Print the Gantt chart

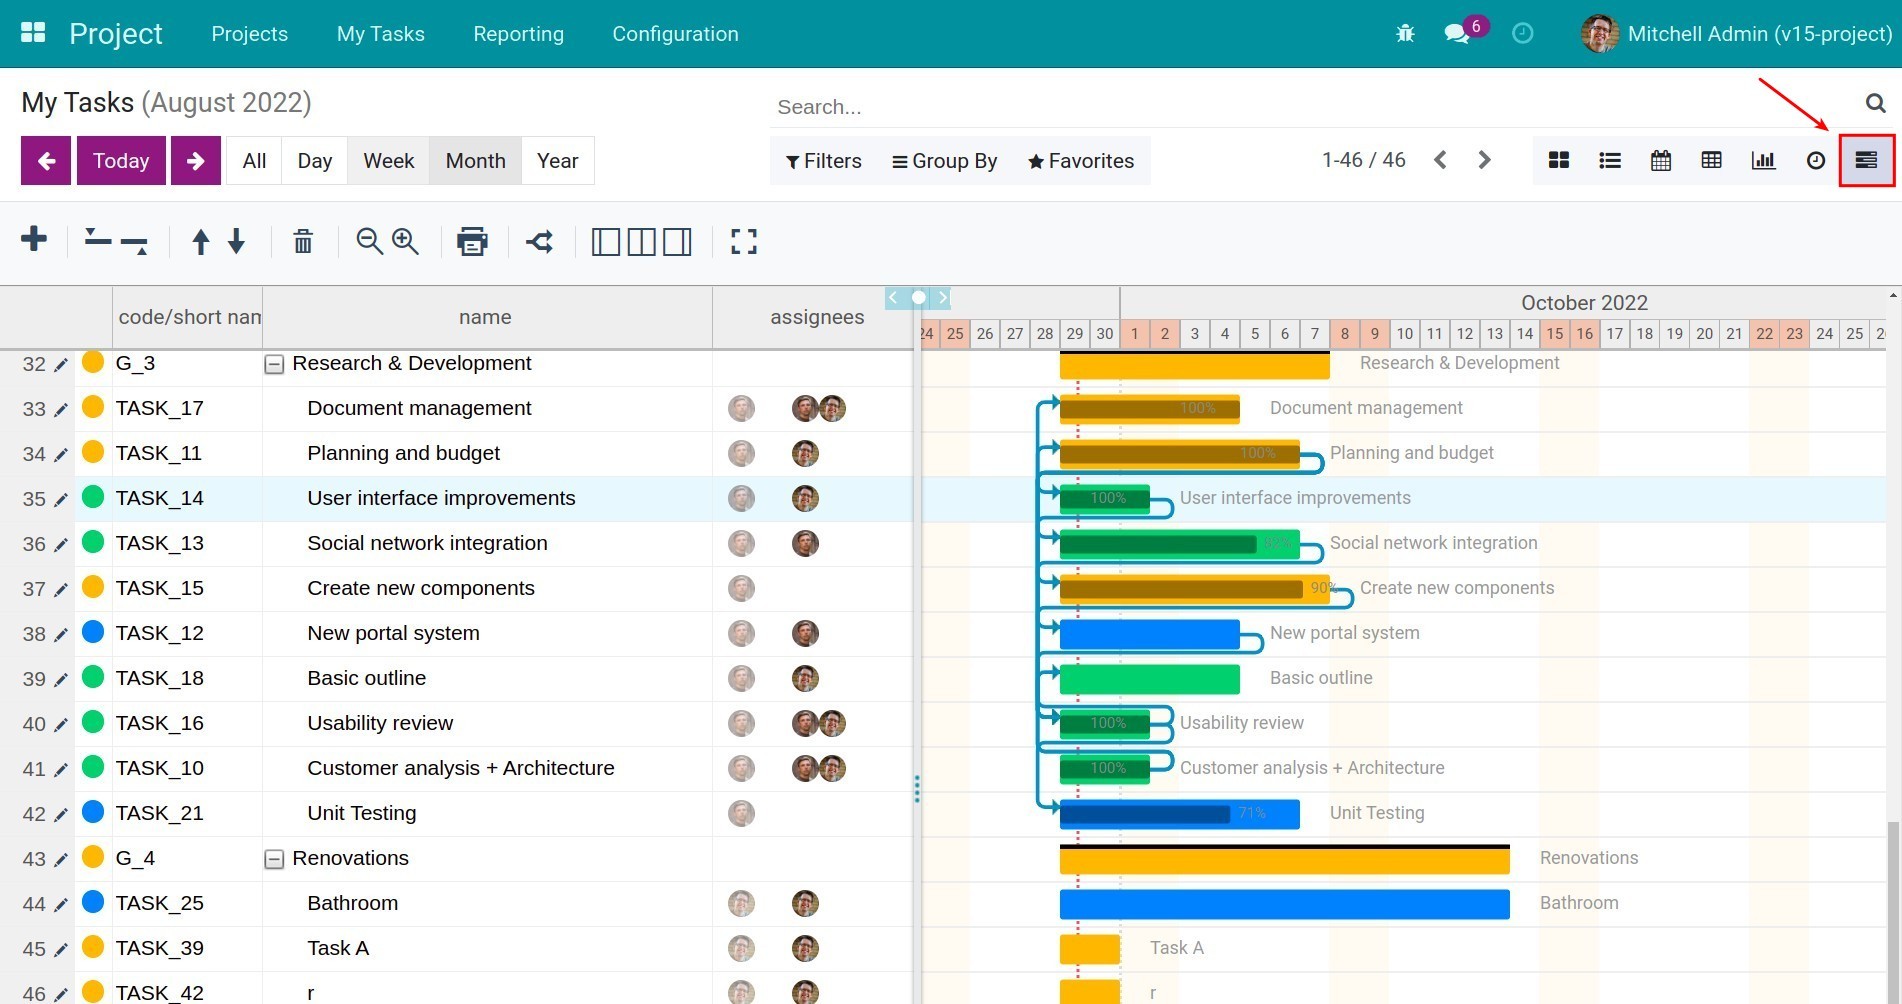pyautogui.click(x=472, y=241)
